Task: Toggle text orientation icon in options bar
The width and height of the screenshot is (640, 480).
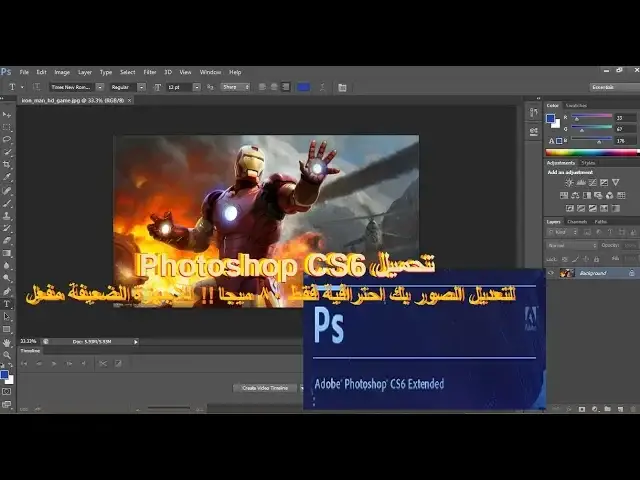Action: click(x=36, y=87)
